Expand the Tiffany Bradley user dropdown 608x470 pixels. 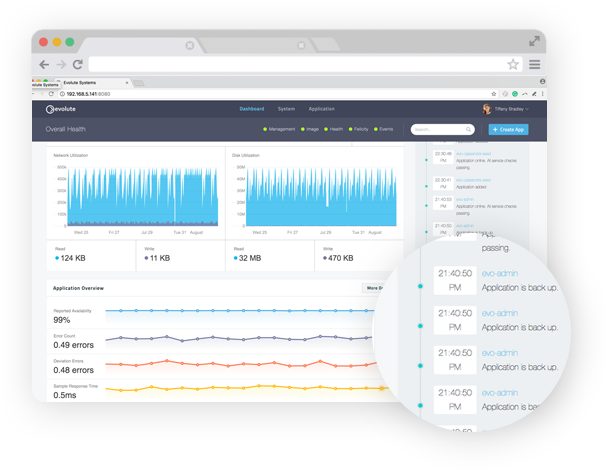pyautogui.click(x=512, y=109)
